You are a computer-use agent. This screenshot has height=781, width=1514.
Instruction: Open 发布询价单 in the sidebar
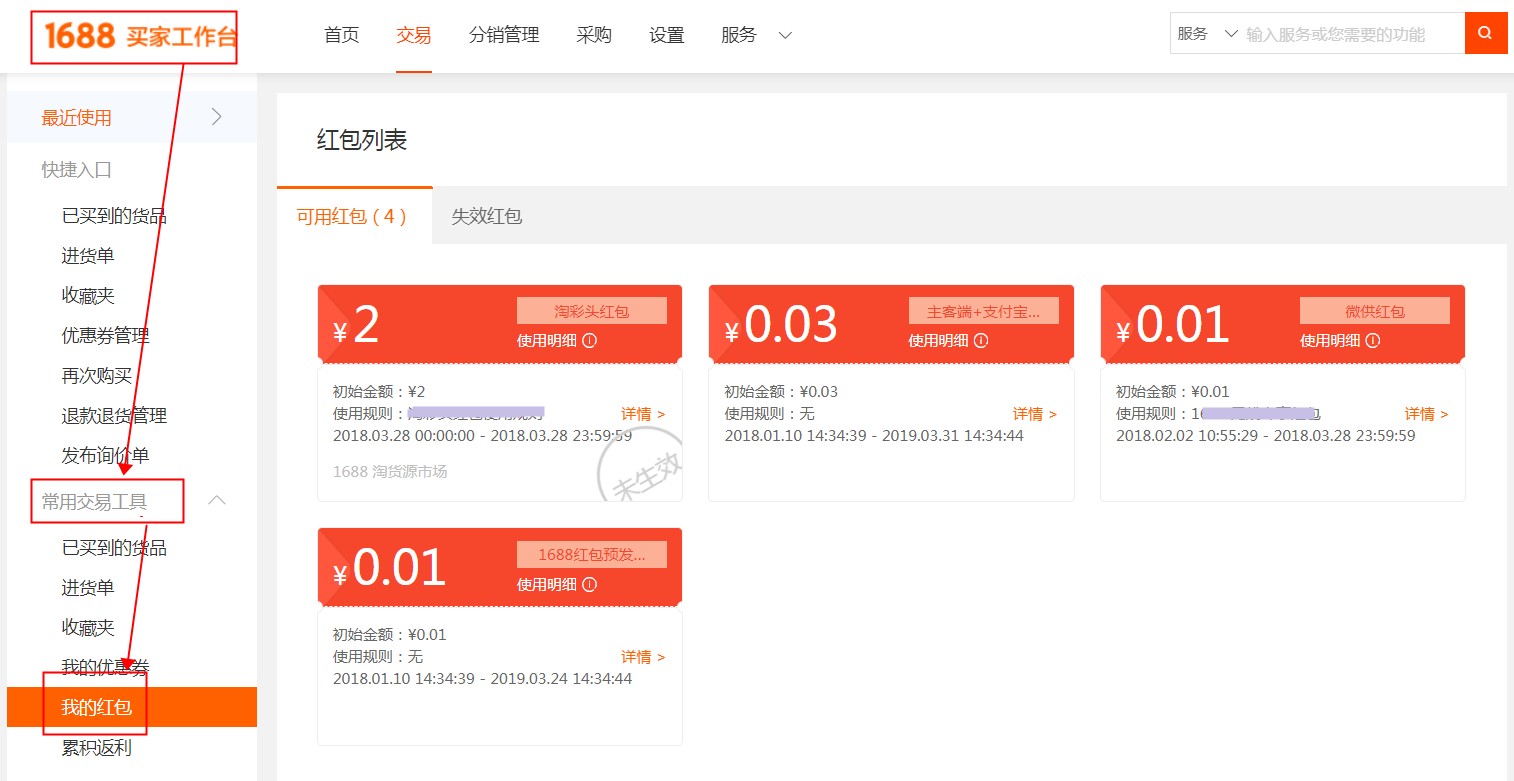pos(105,455)
